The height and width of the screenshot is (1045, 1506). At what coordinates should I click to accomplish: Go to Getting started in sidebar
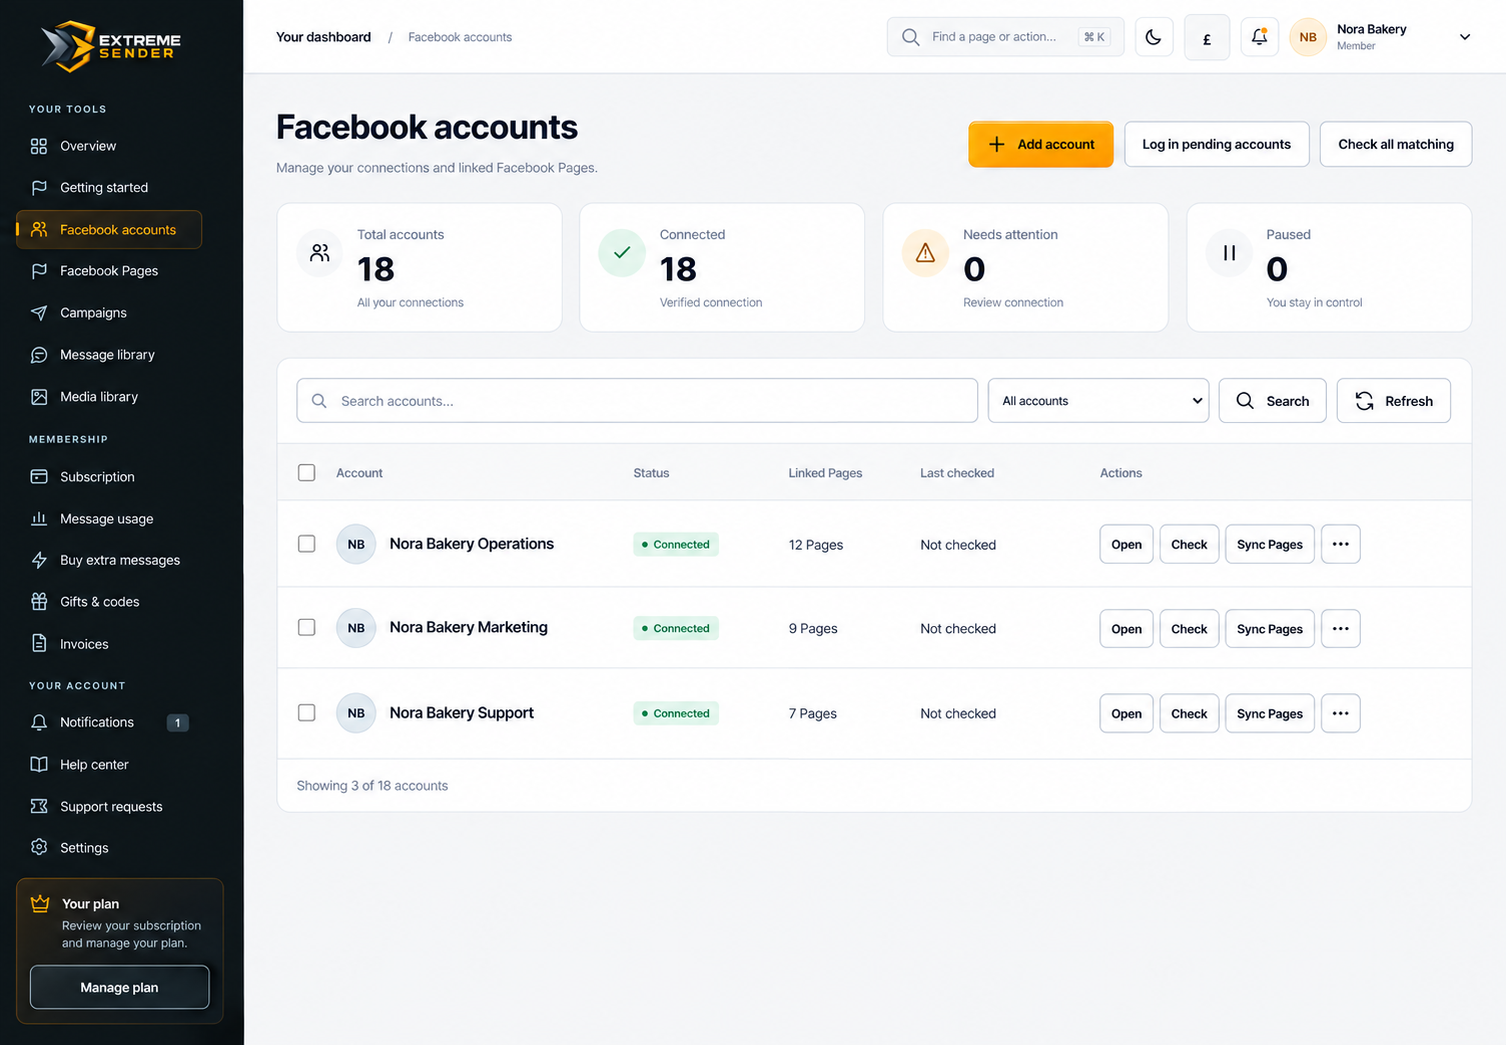pyautogui.click(x=109, y=188)
